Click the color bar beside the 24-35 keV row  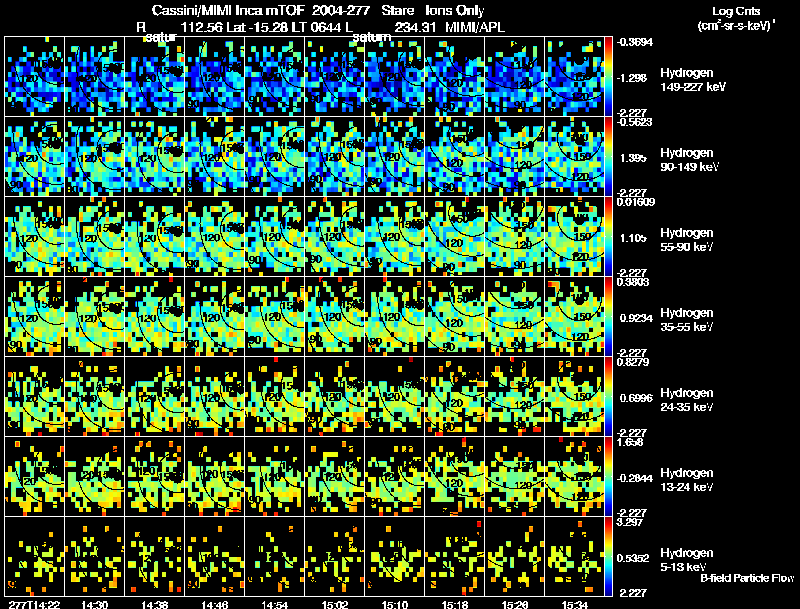coord(608,397)
